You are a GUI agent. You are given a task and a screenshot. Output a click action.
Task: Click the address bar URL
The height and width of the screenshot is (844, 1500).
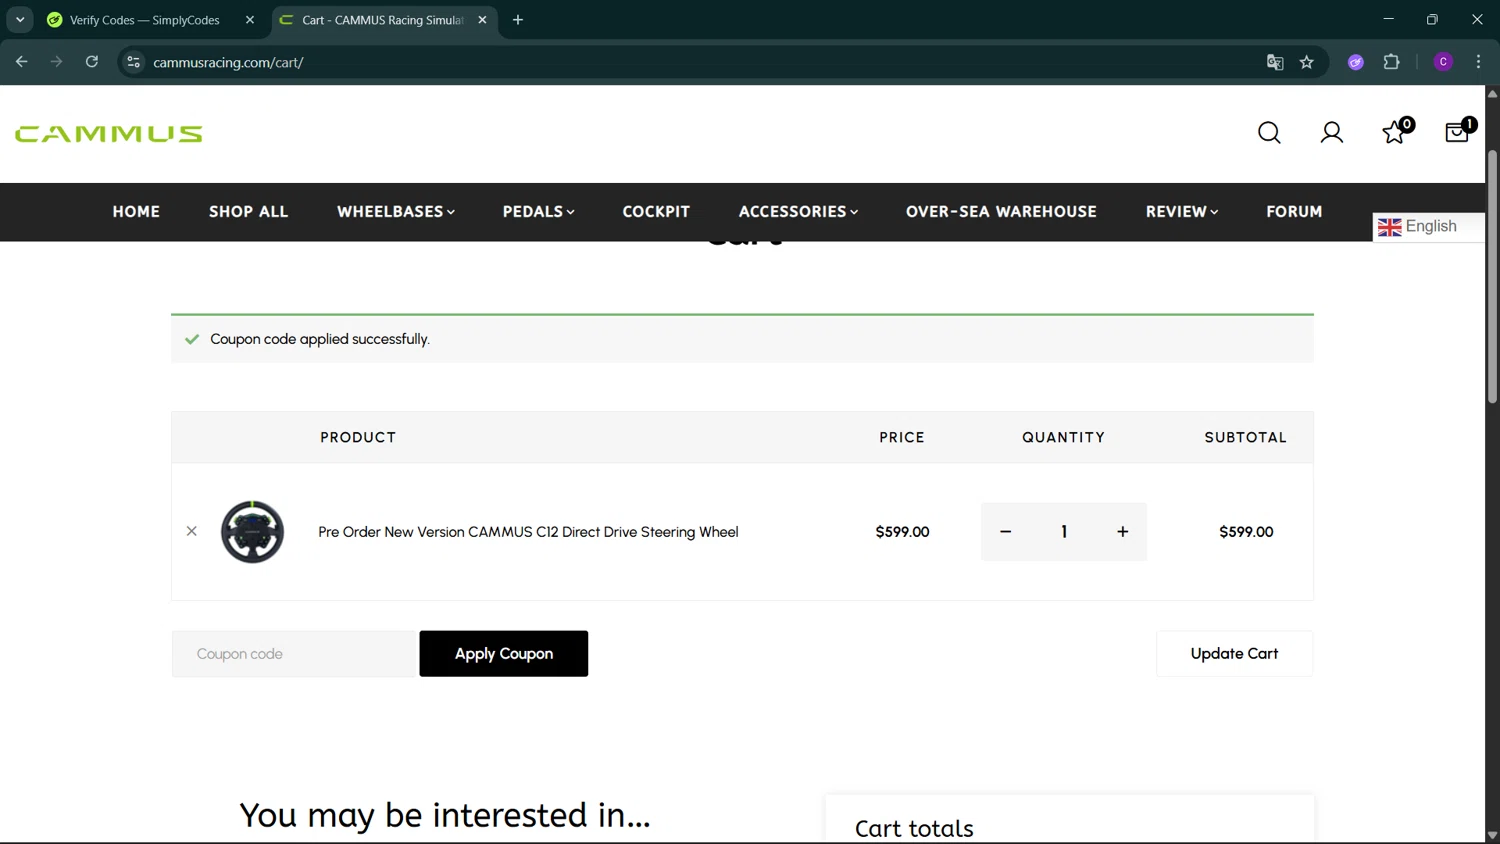[x=228, y=62]
